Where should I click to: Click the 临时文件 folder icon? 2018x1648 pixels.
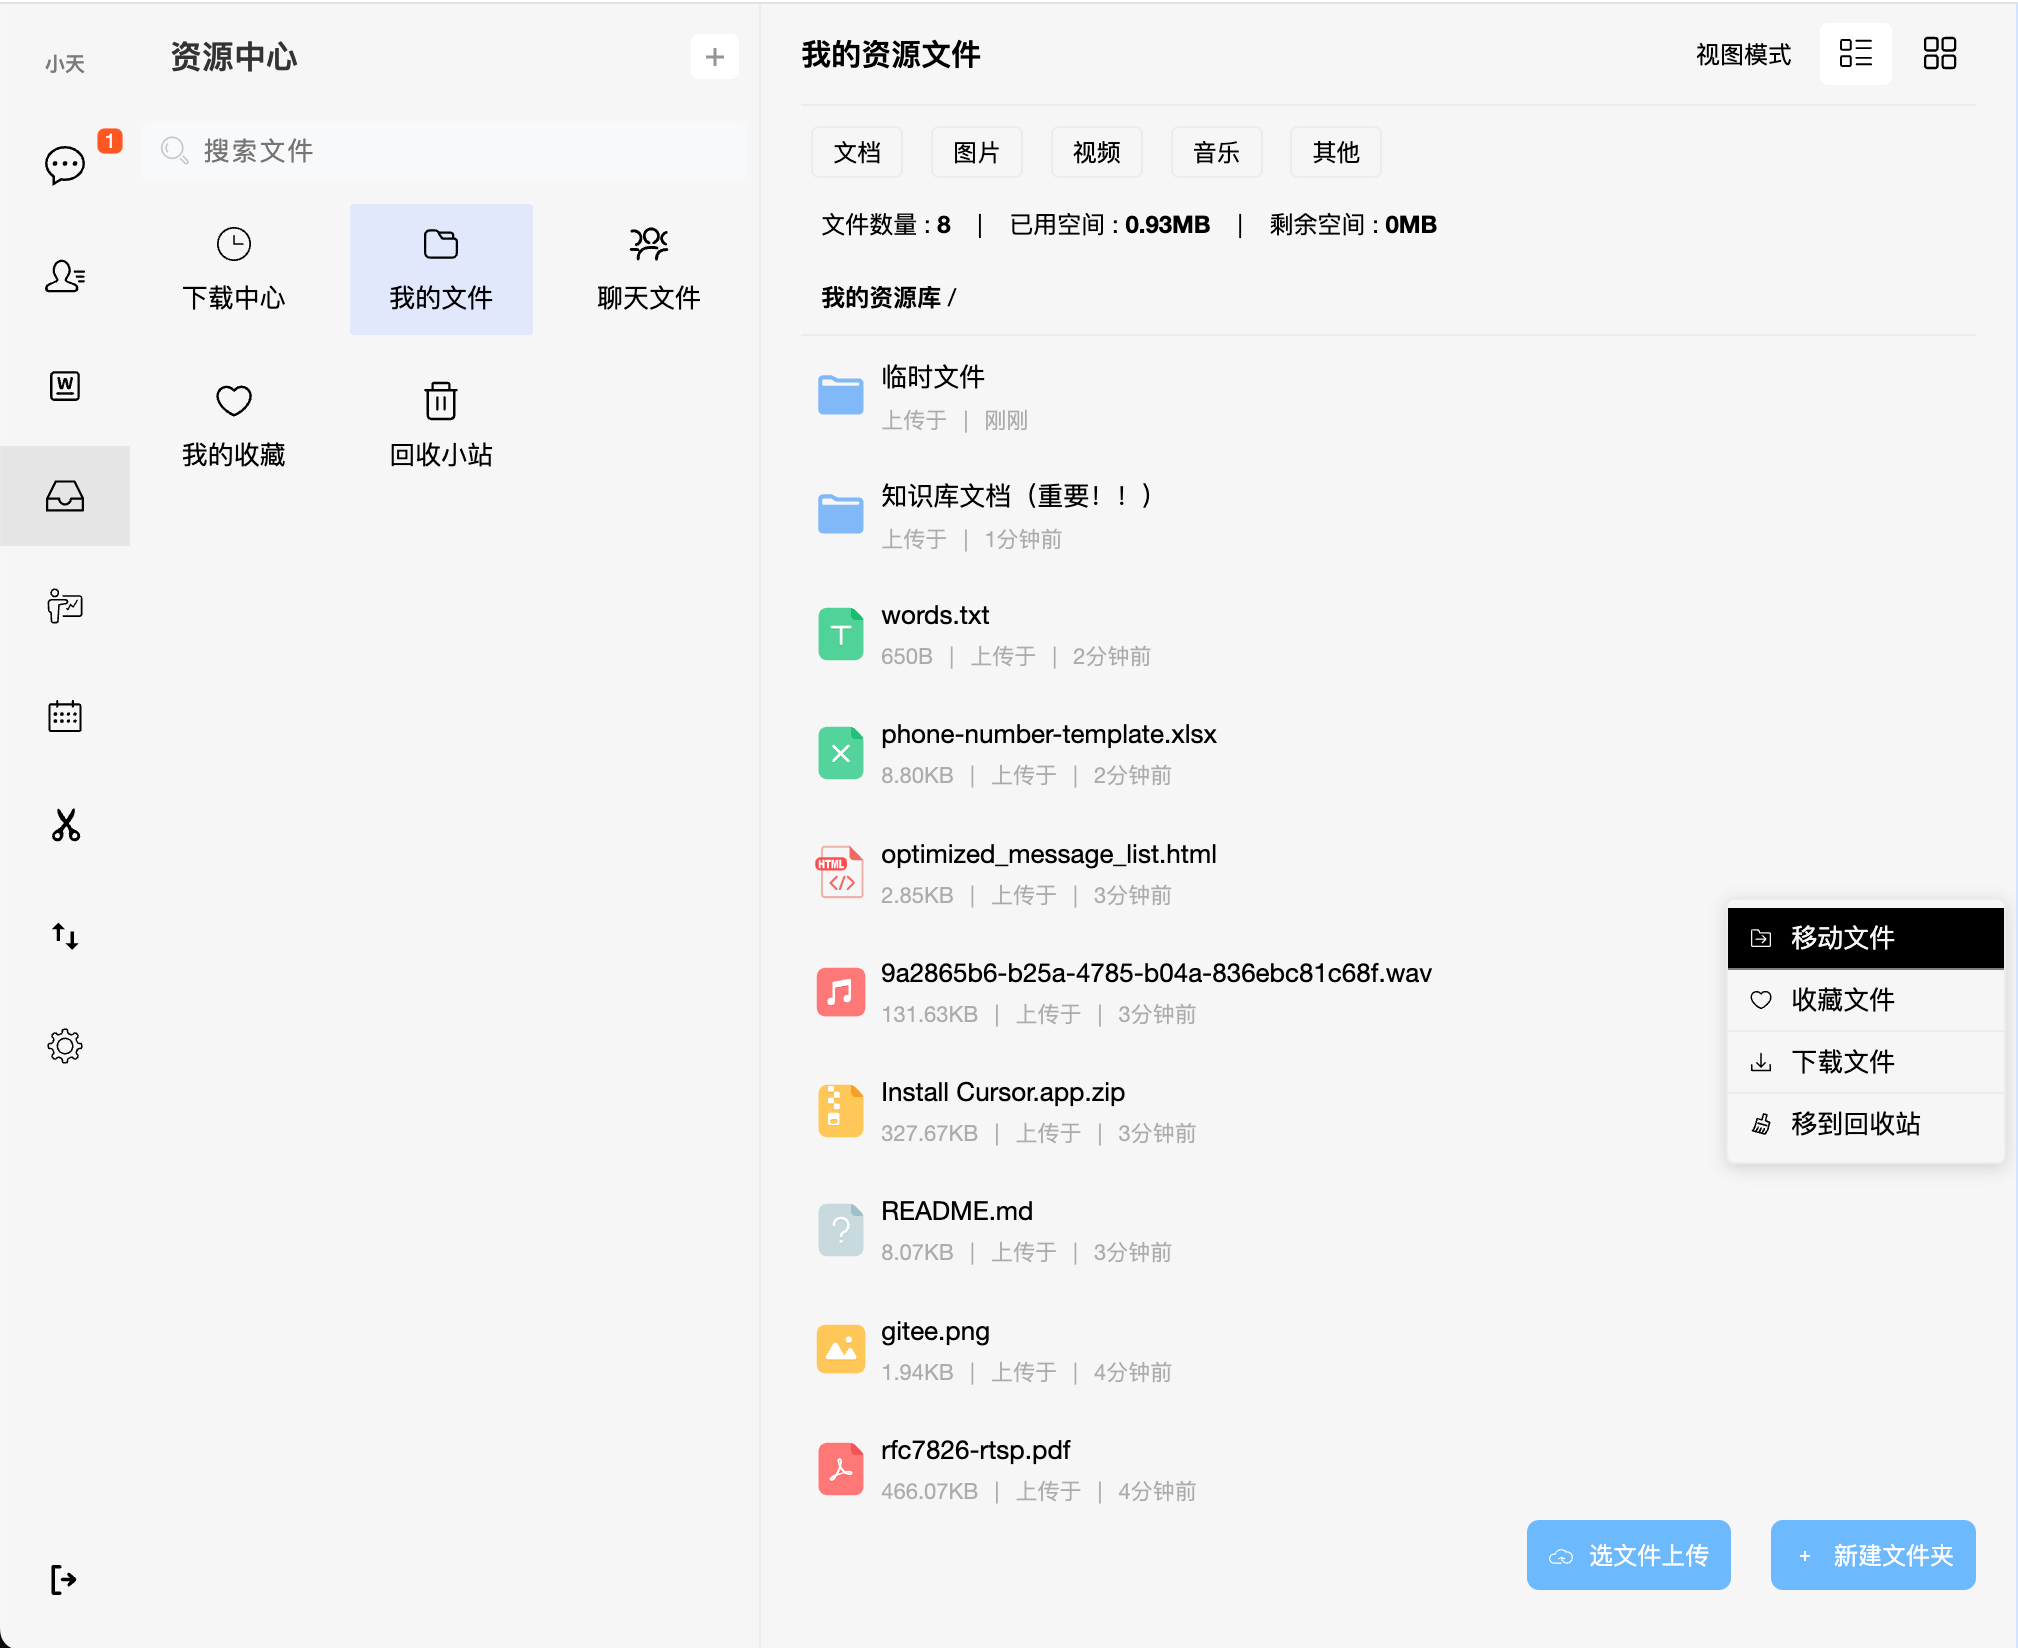[x=841, y=395]
